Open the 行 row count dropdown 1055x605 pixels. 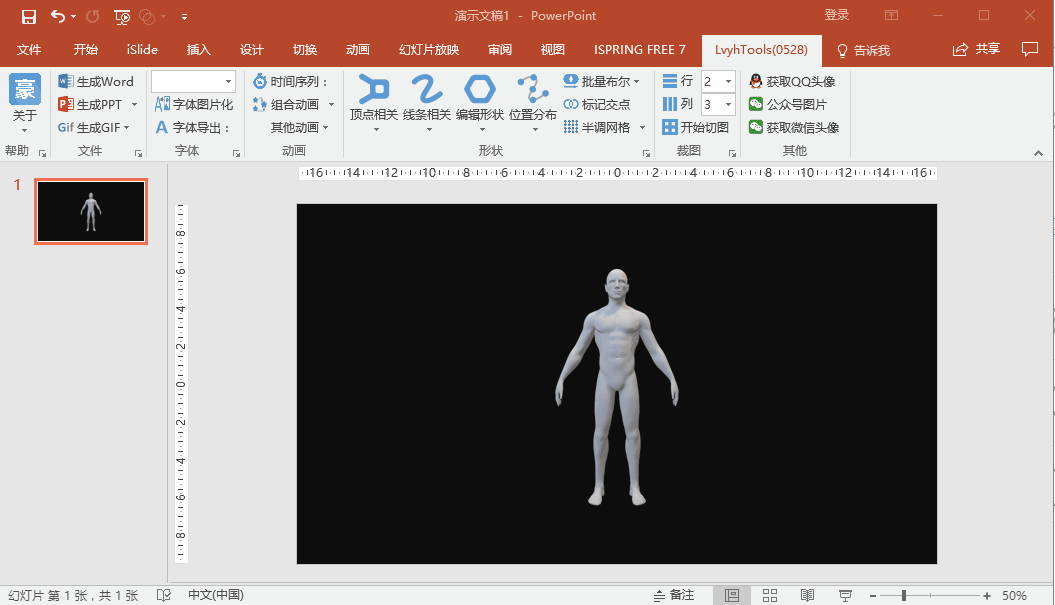[x=727, y=81]
